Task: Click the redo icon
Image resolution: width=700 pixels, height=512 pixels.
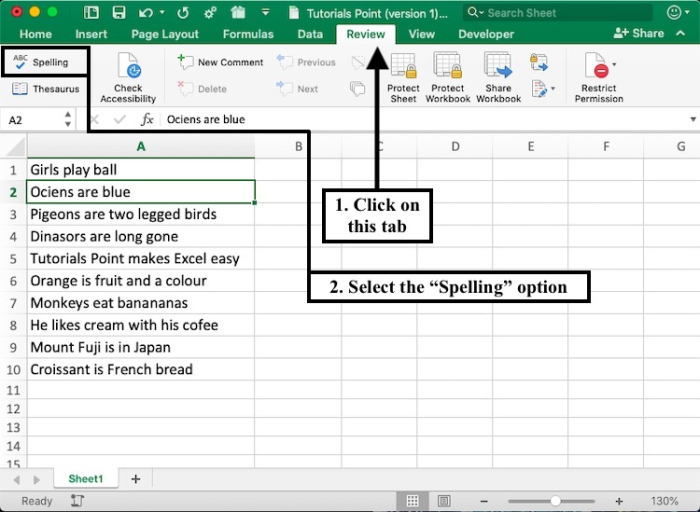Action: 183,13
